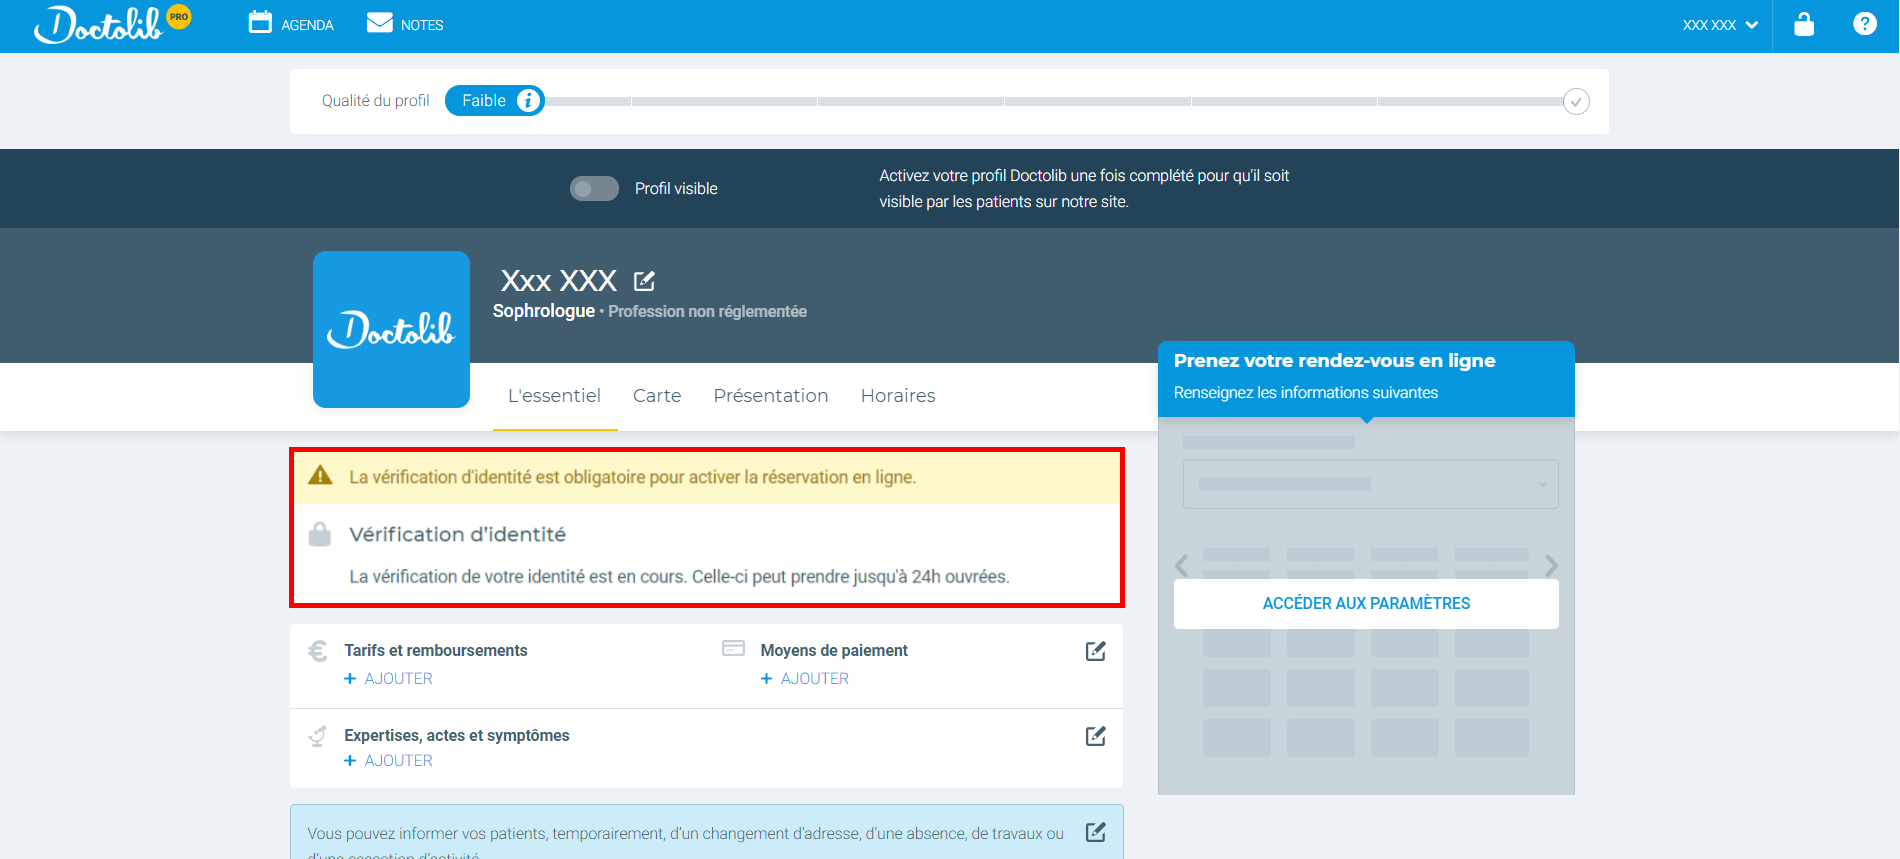Click 'Expertises, actes et symptômes' label
This screenshot has width=1900, height=859.
click(457, 736)
